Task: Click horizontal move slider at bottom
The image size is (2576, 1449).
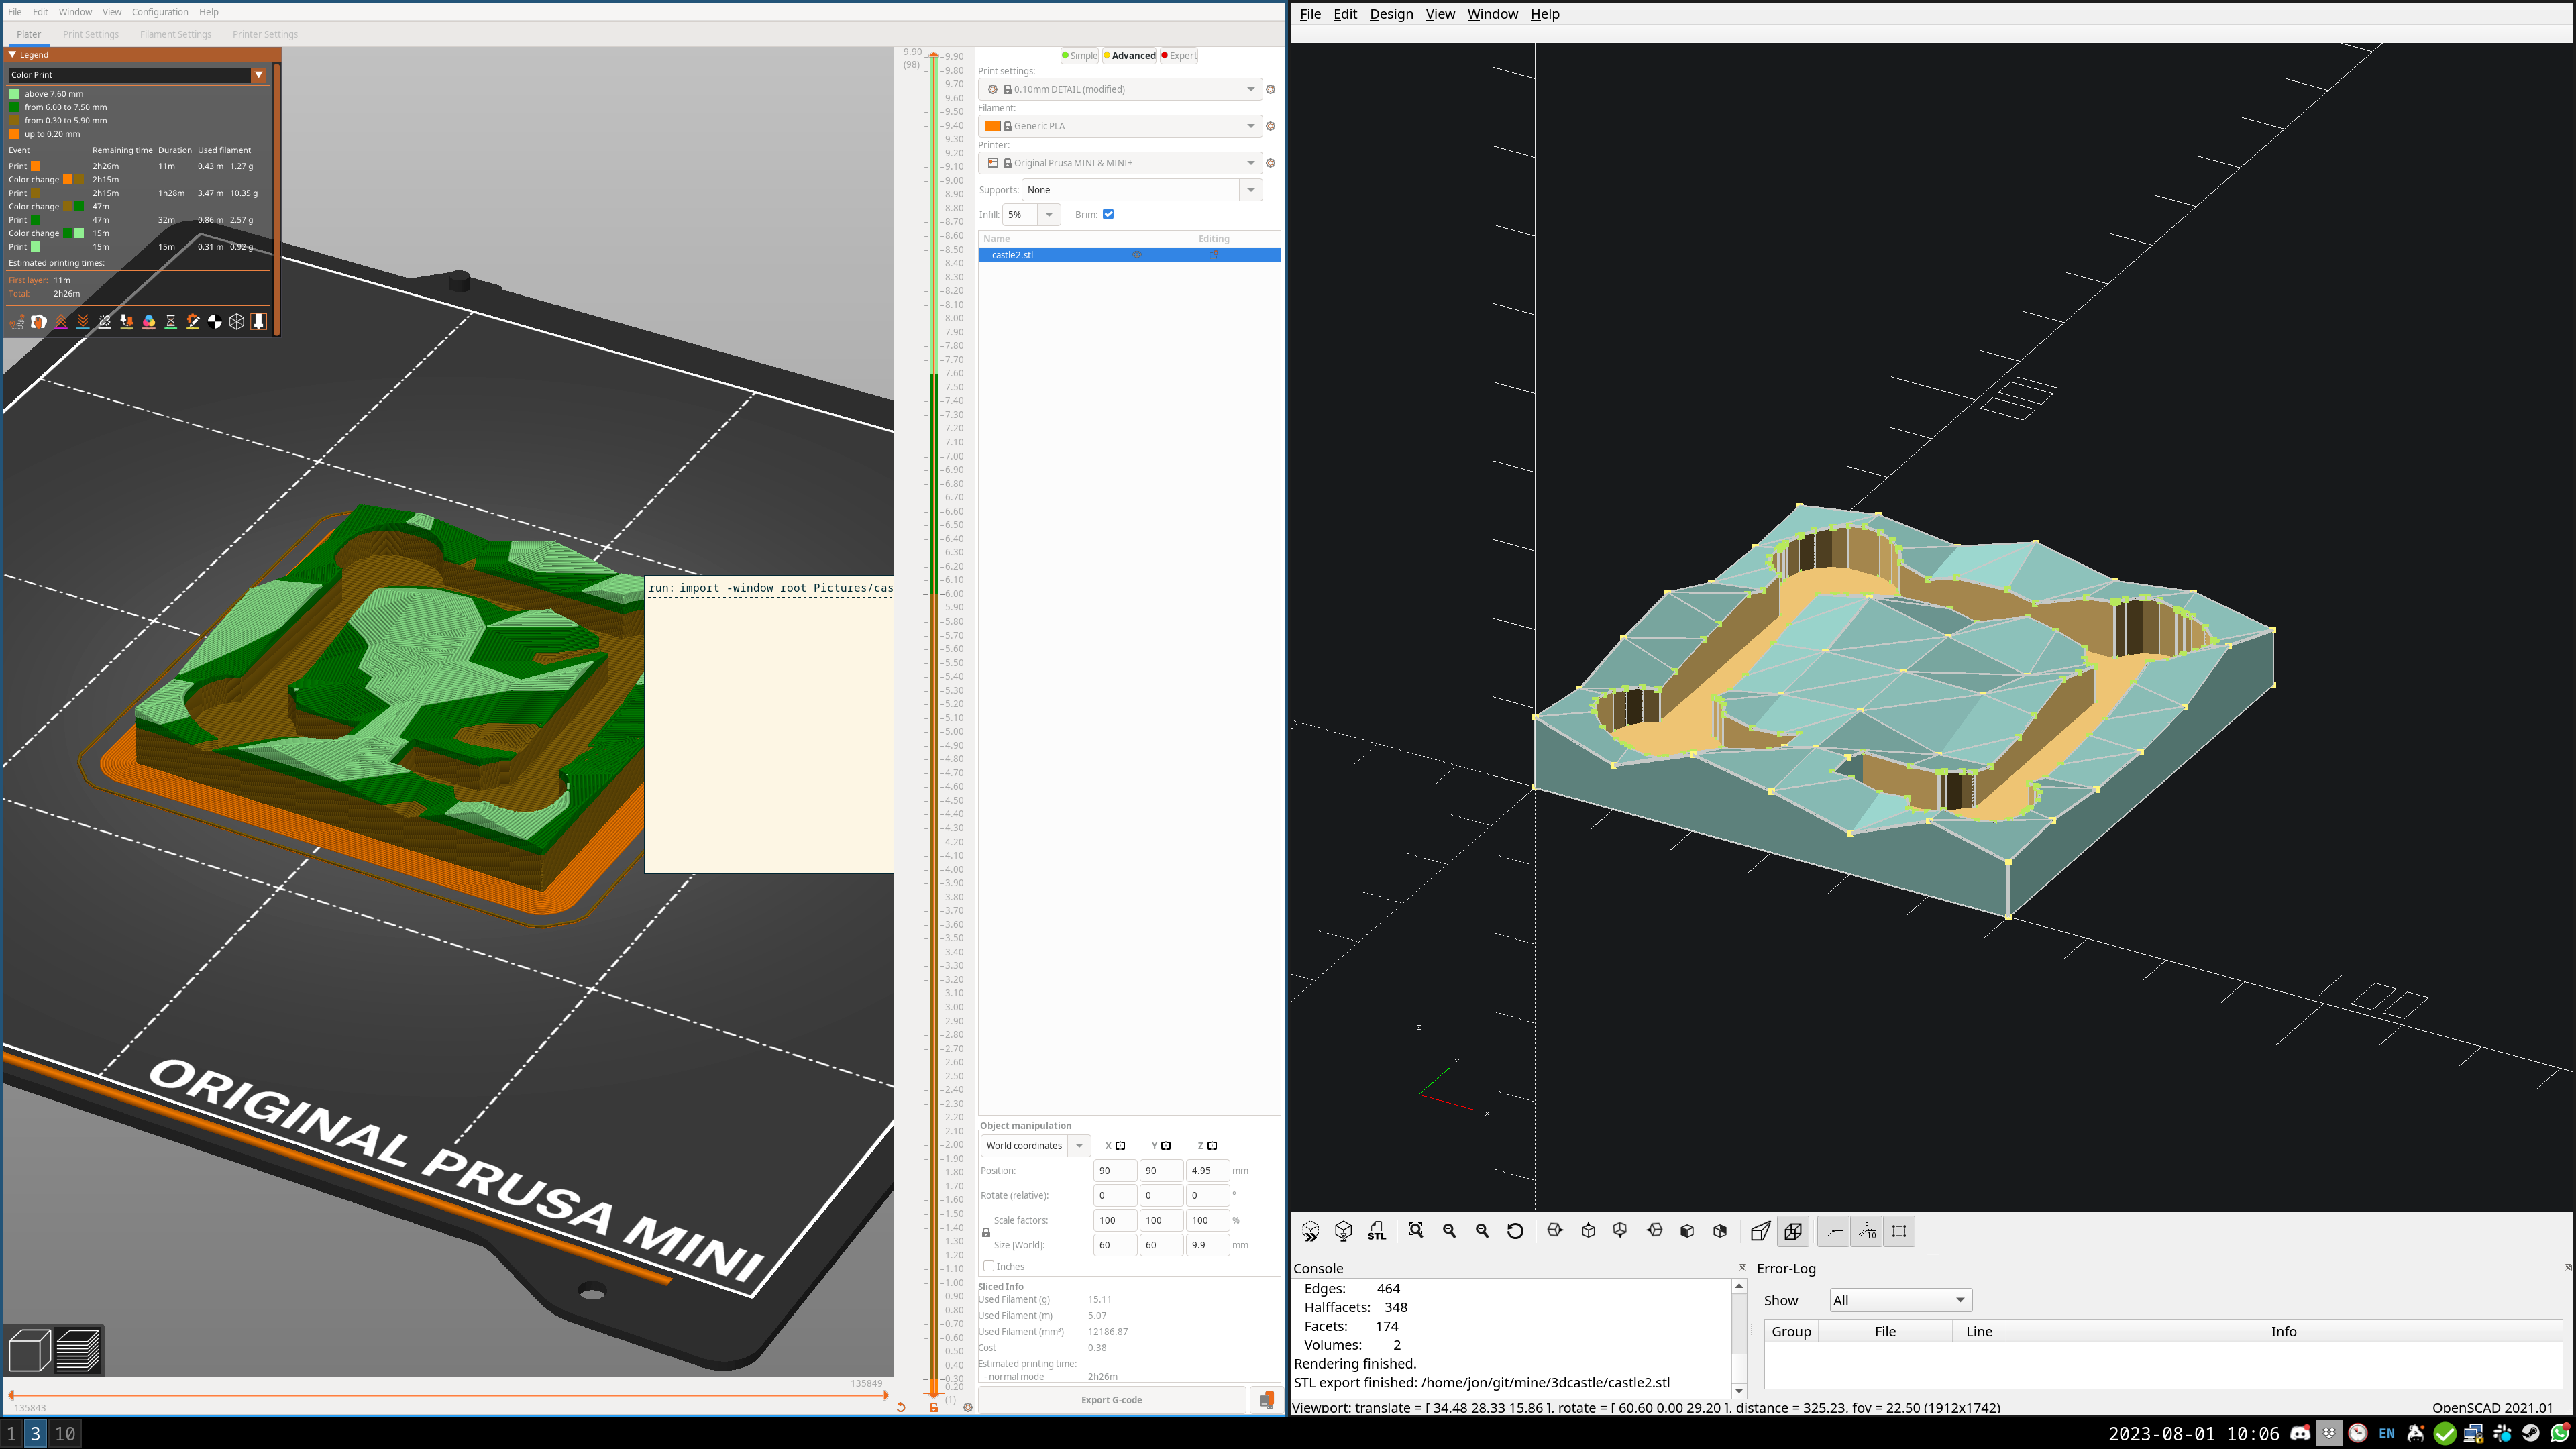Action: tap(447, 1395)
